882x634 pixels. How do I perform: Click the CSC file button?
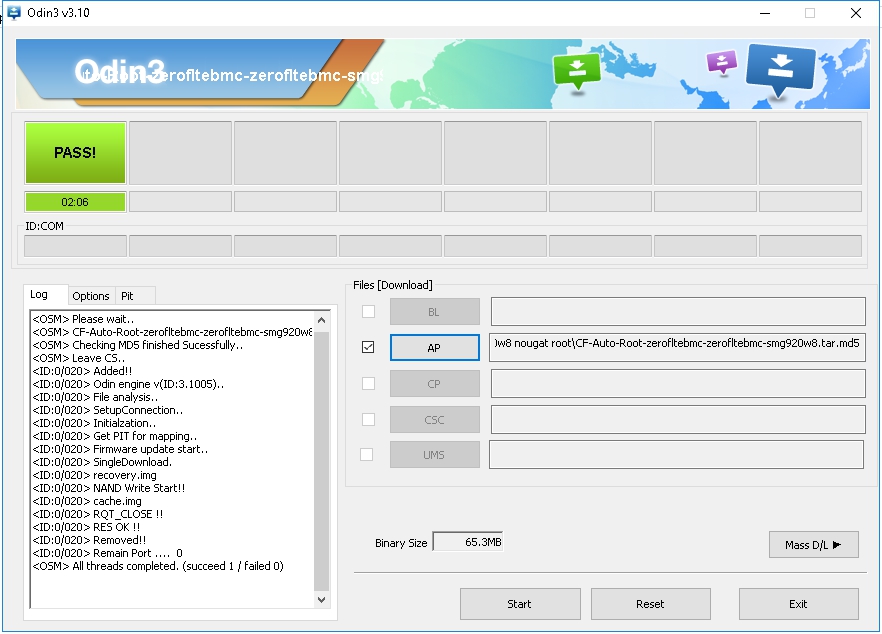[x=434, y=420]
